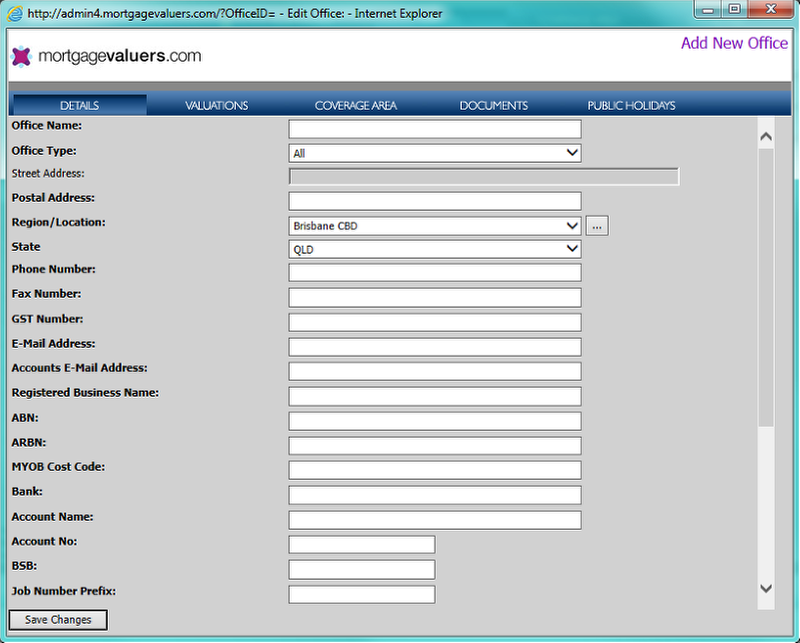The height and width of the screenshot is (643, 800).
Task: Close the Edit Office window
Action: [x=771, y=10]
